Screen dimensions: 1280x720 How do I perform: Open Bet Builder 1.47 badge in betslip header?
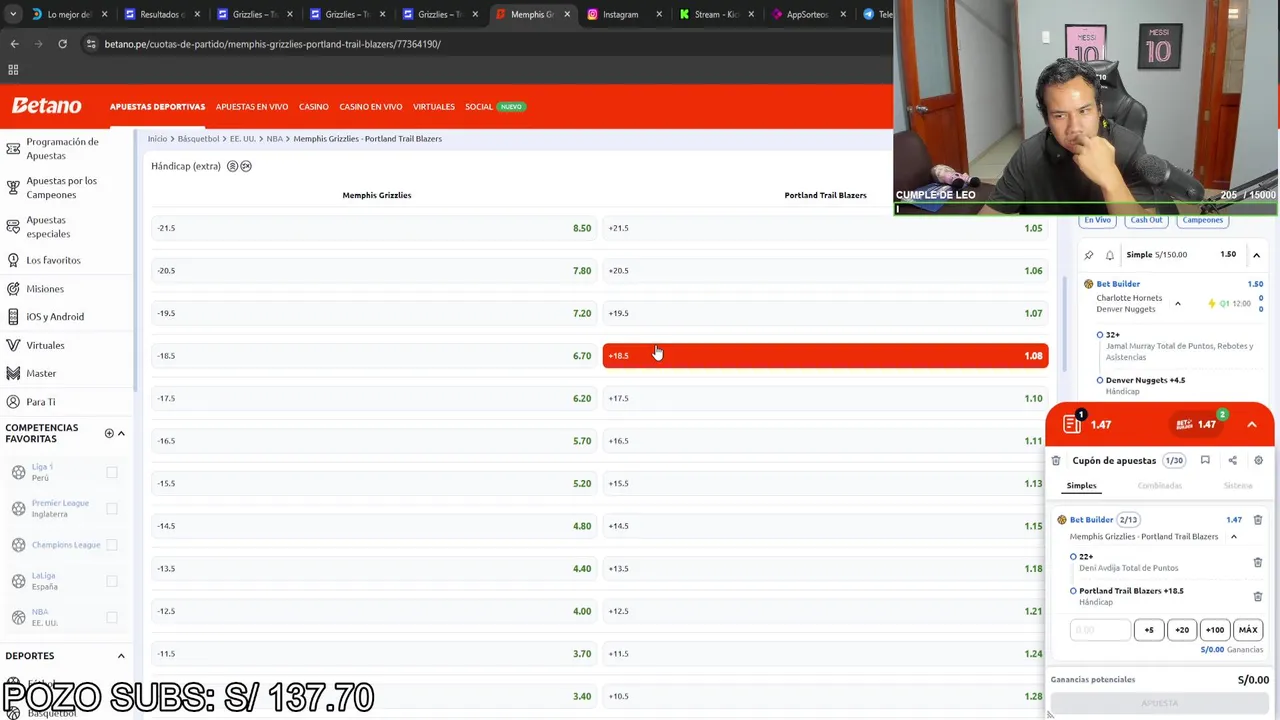1196,424
